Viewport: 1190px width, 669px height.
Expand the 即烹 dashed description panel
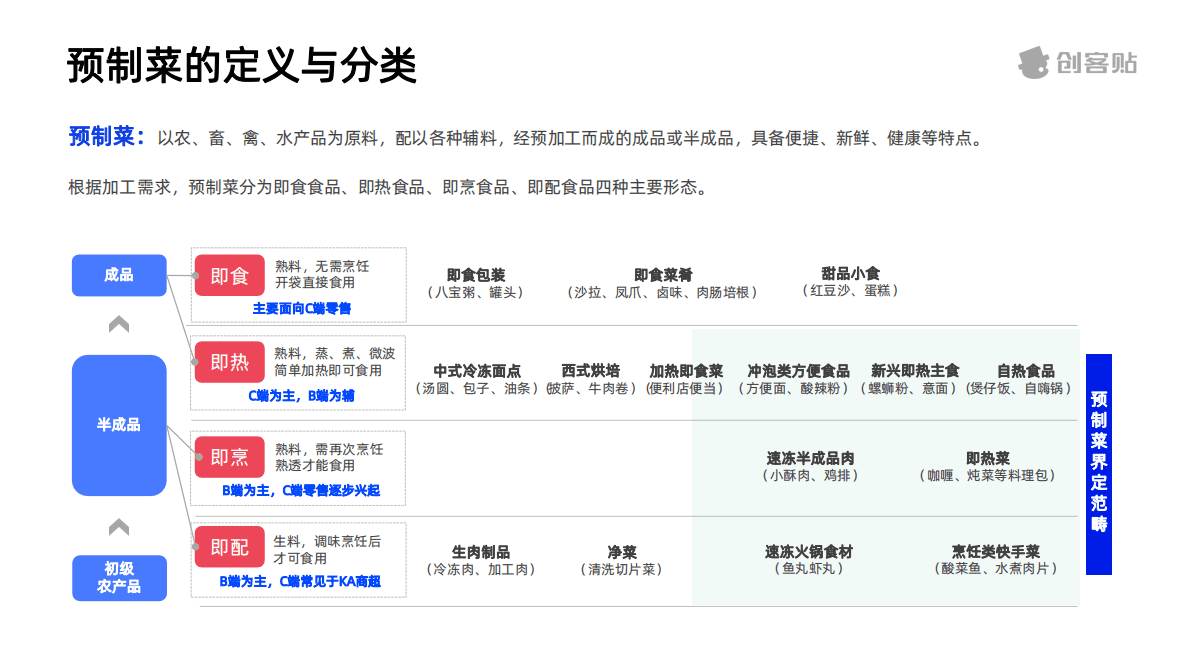pyautogui.click(x=299, y=467)
